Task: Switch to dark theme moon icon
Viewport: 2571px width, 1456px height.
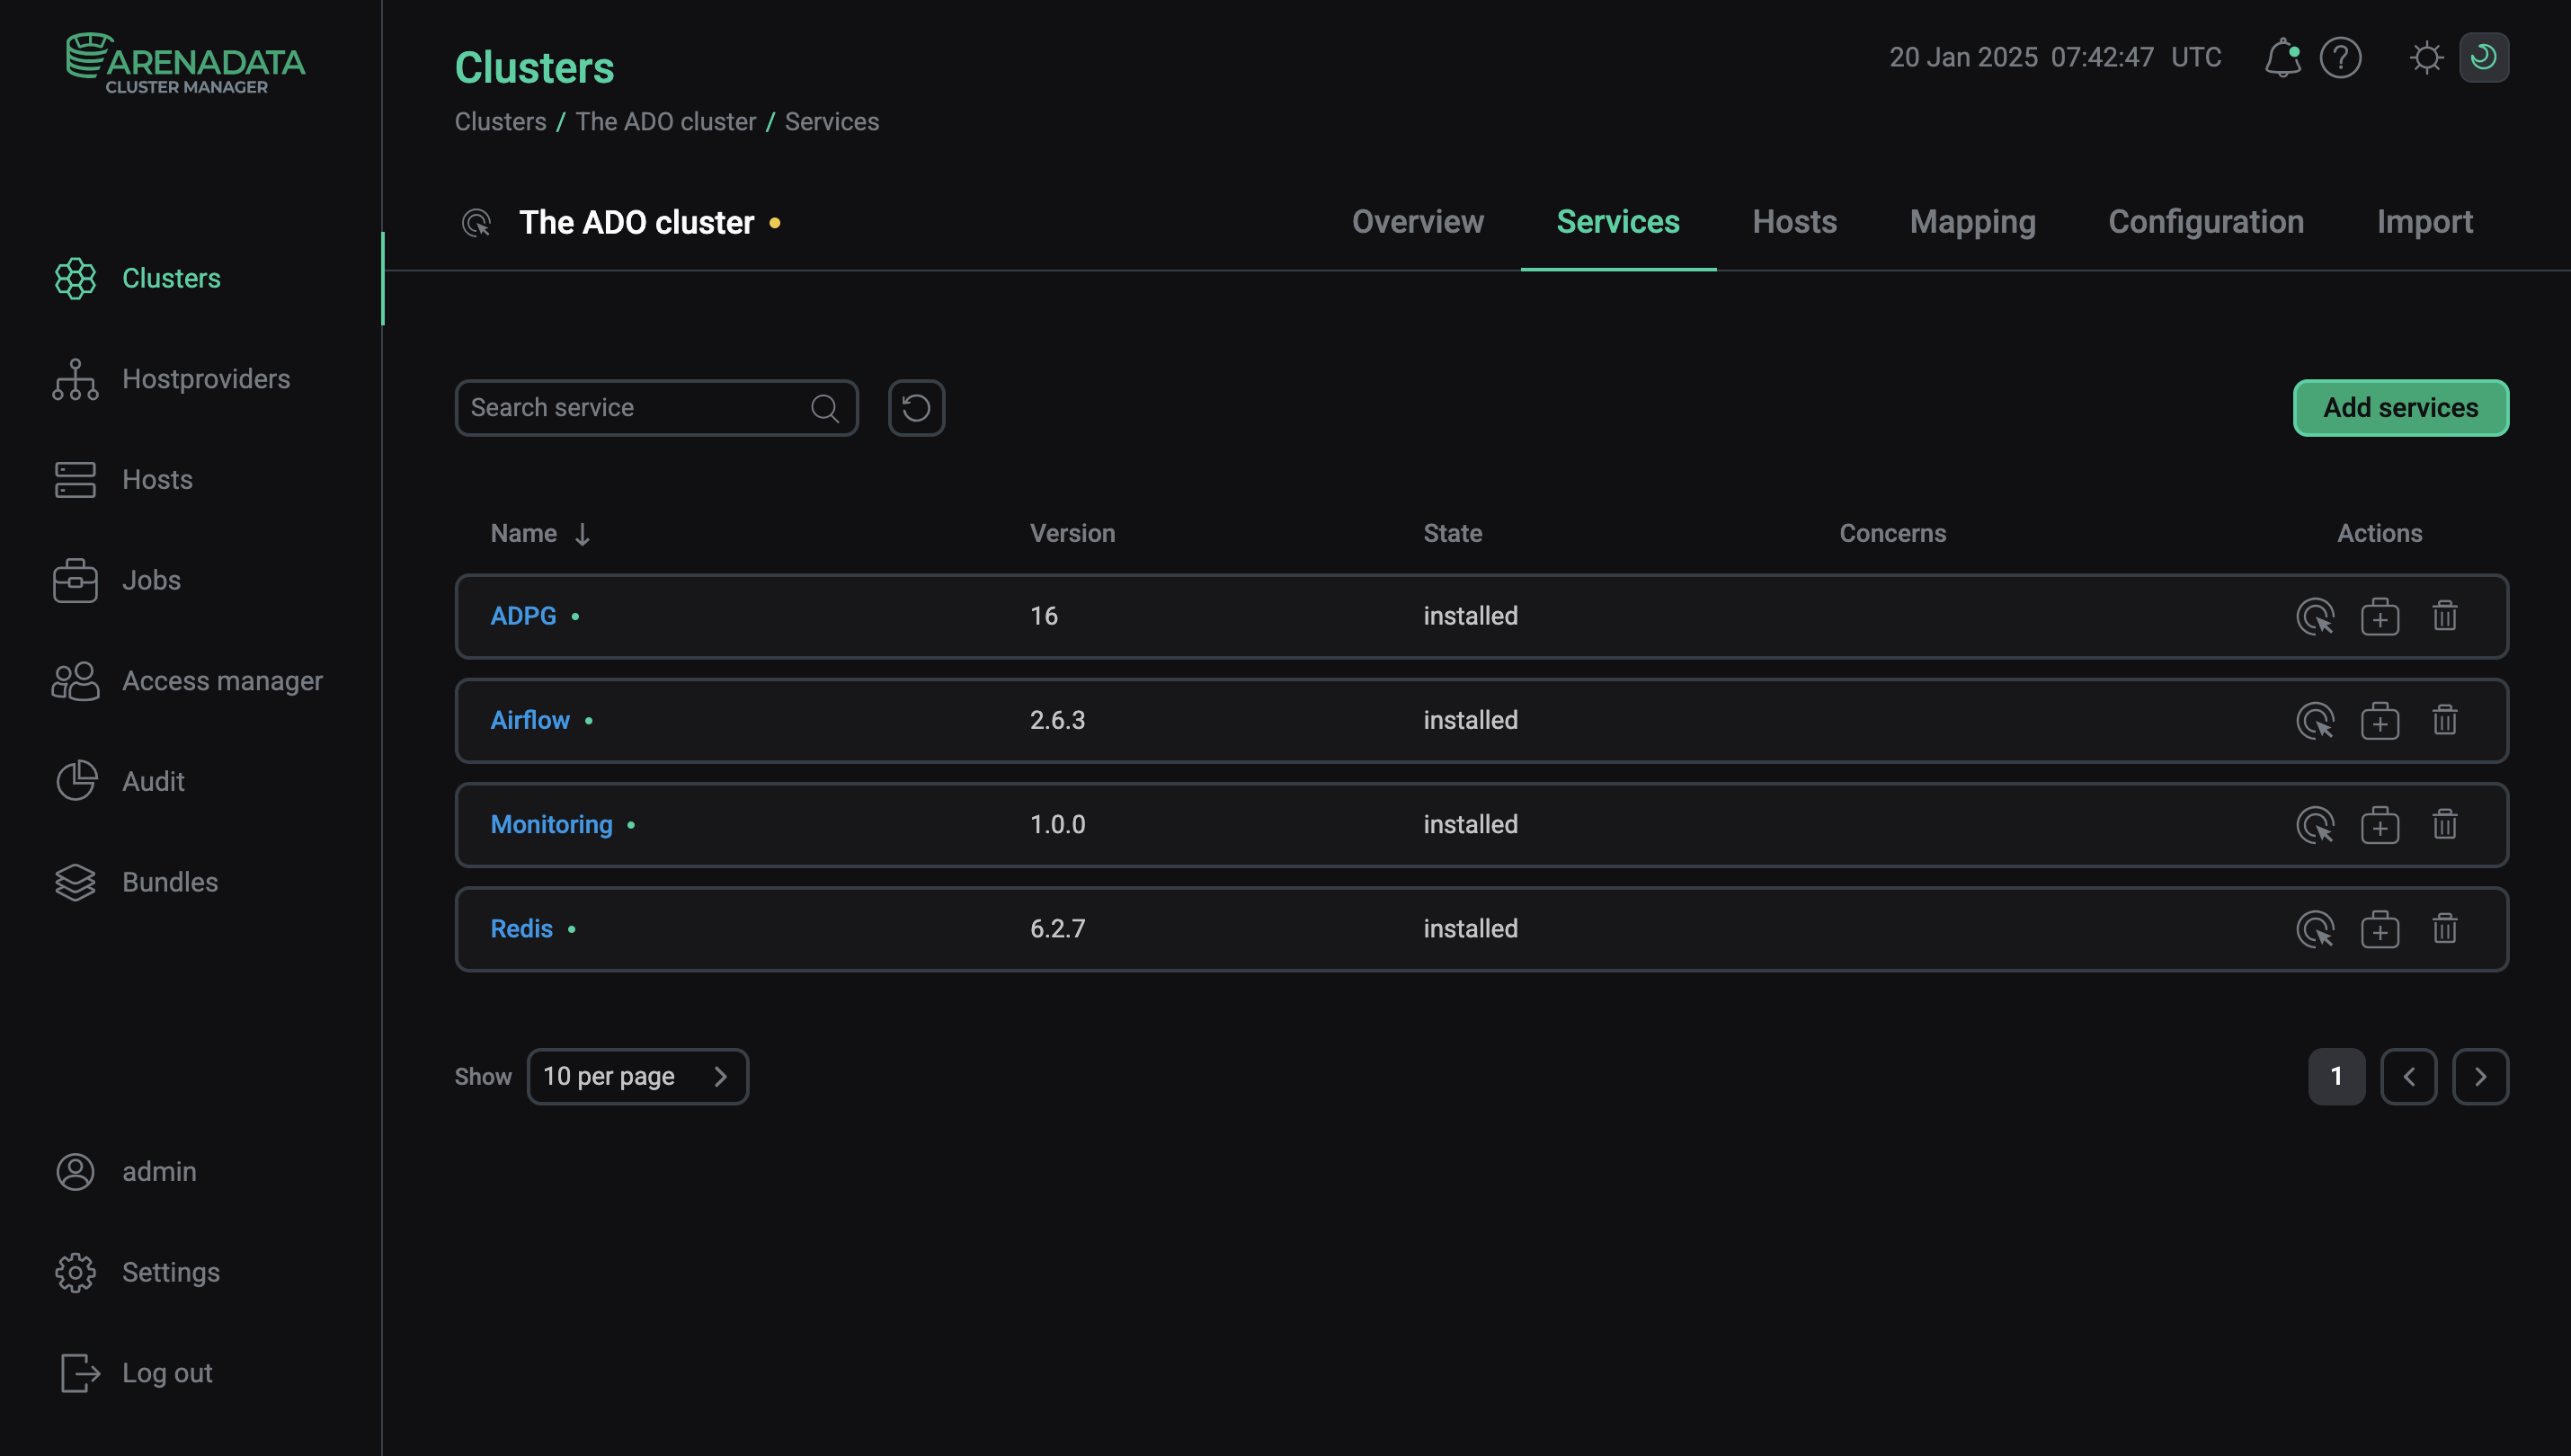Action: 2483,57
